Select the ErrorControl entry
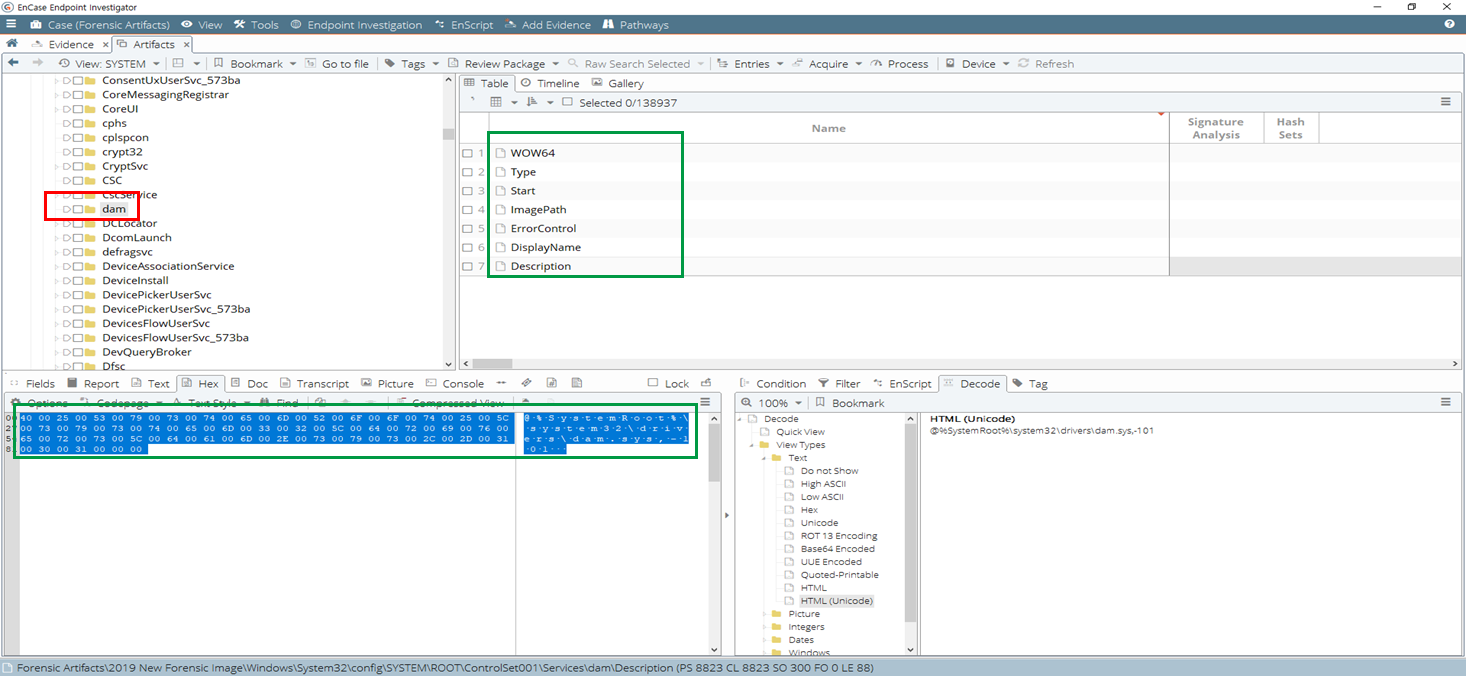 click(543, 228)
